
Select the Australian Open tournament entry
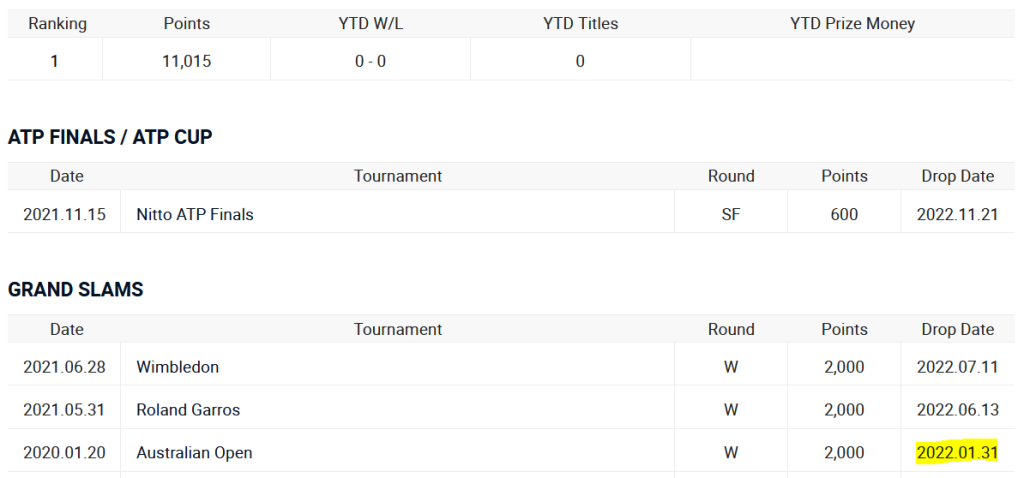pos(194,453)
